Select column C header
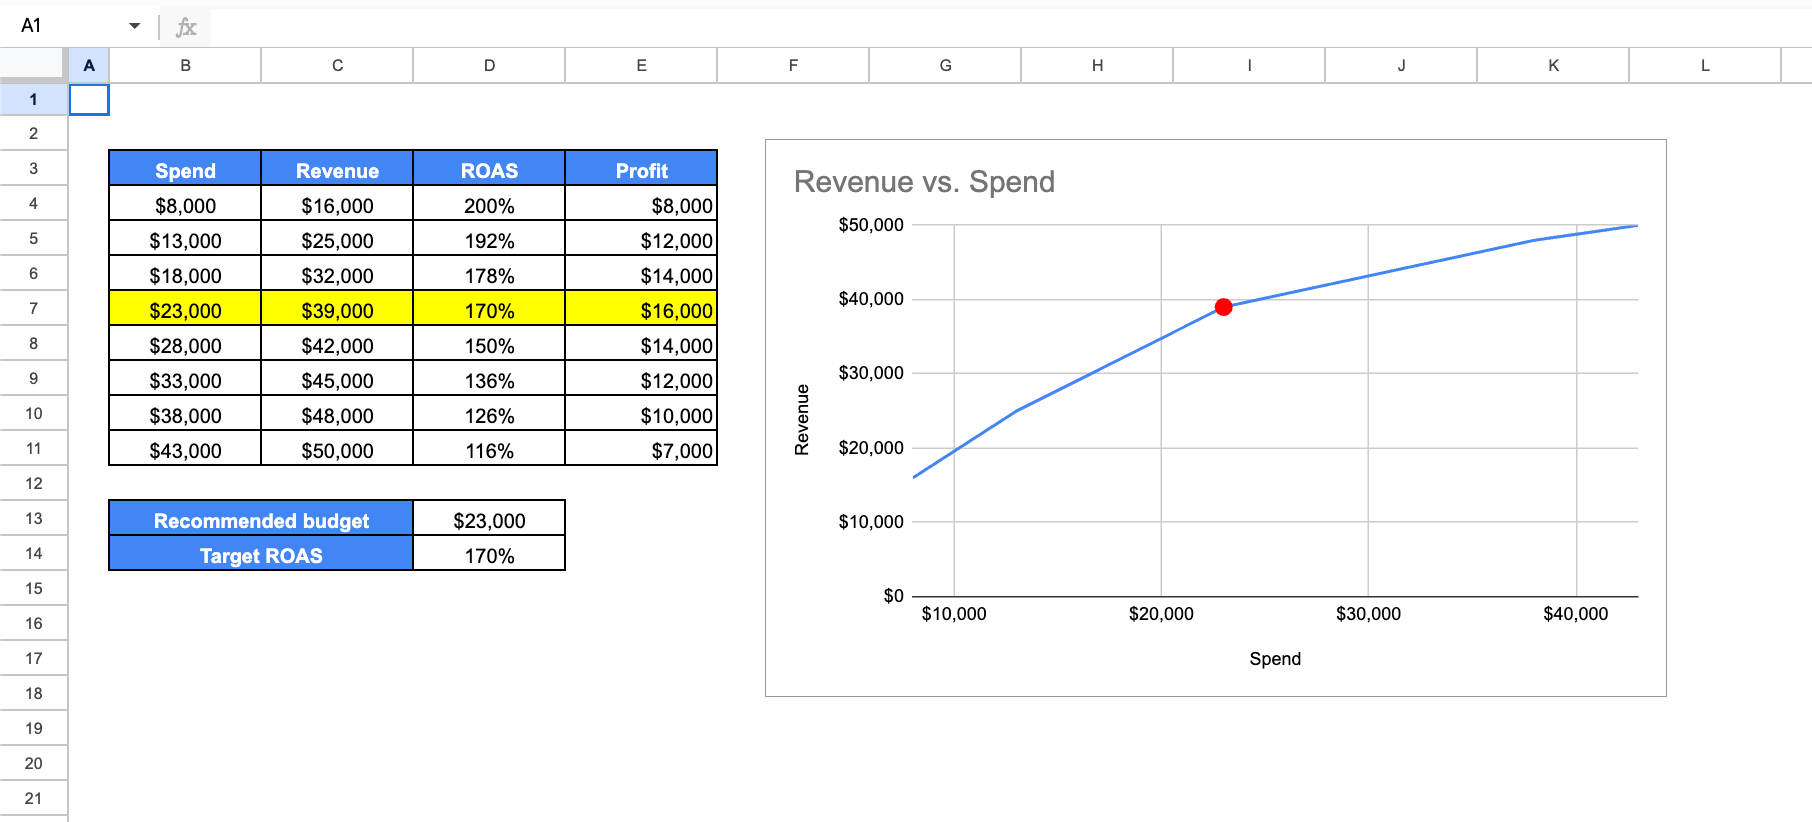 click(x=337, y=65)
